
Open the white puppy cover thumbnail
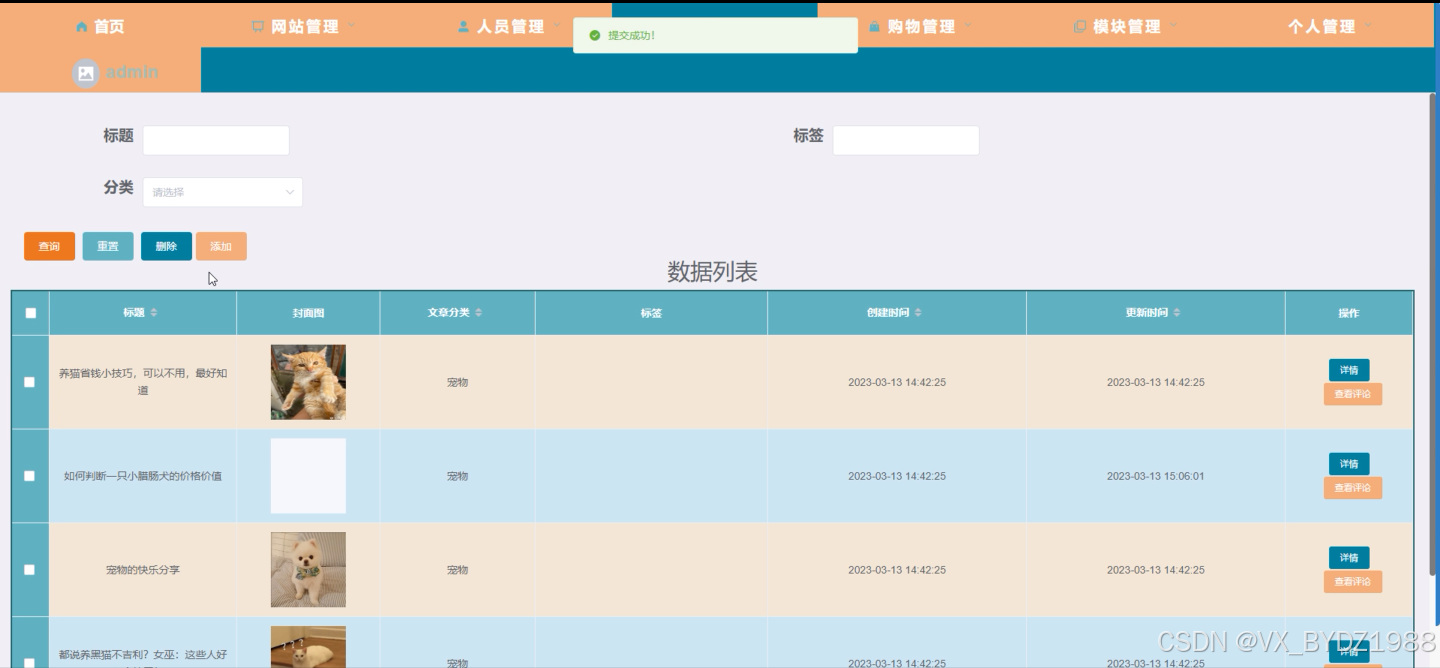click(308, 570)
